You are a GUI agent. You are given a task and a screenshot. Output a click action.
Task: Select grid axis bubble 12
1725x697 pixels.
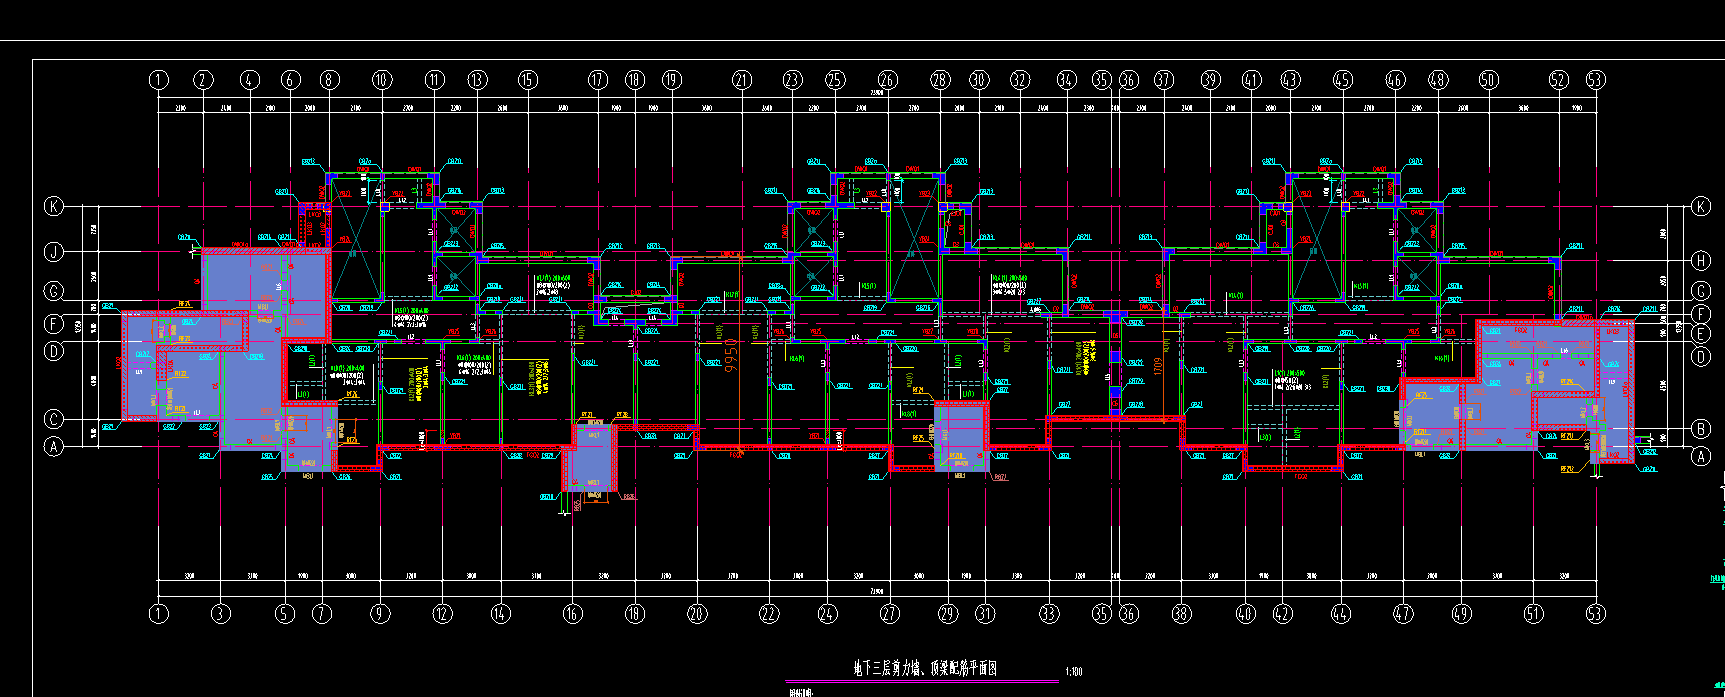click(443, 613)
